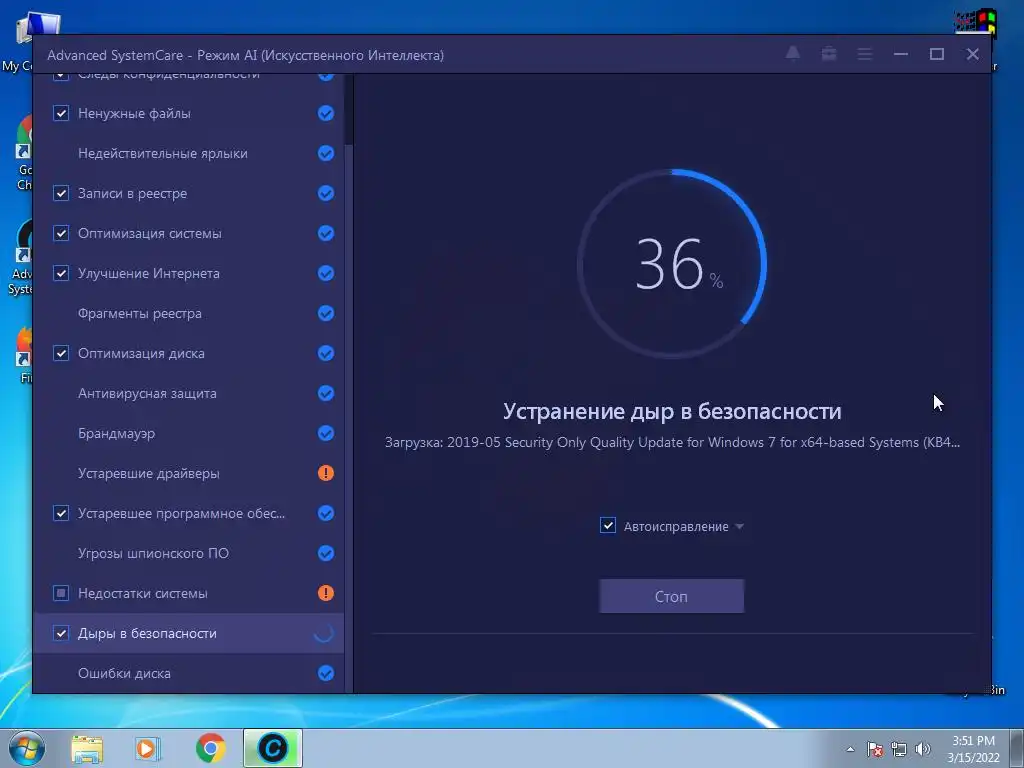1024x768 pixels.
Task: Open File Explorer from taskbar
Action: 88,748
